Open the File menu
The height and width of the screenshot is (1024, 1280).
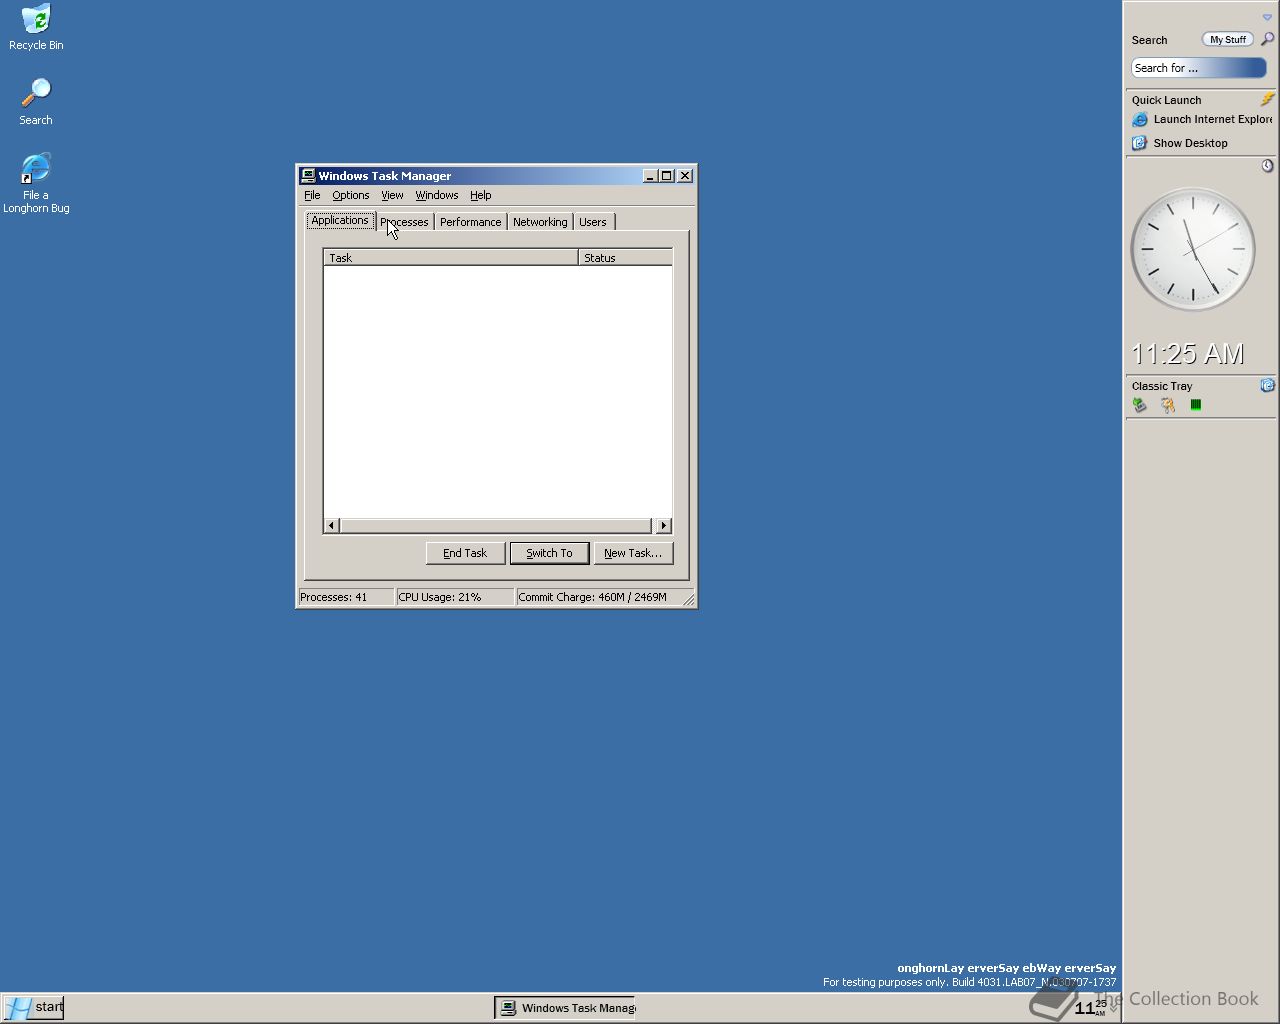312,195
